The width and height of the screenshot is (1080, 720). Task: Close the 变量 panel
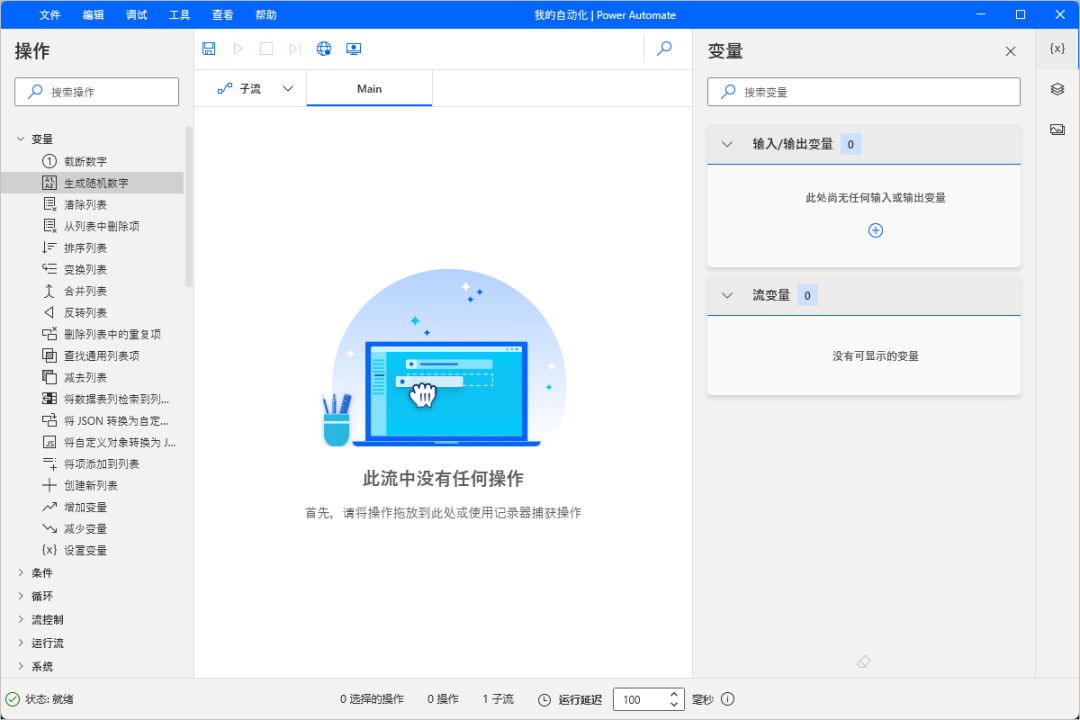pyautogui.click(x=1010, y=52)
